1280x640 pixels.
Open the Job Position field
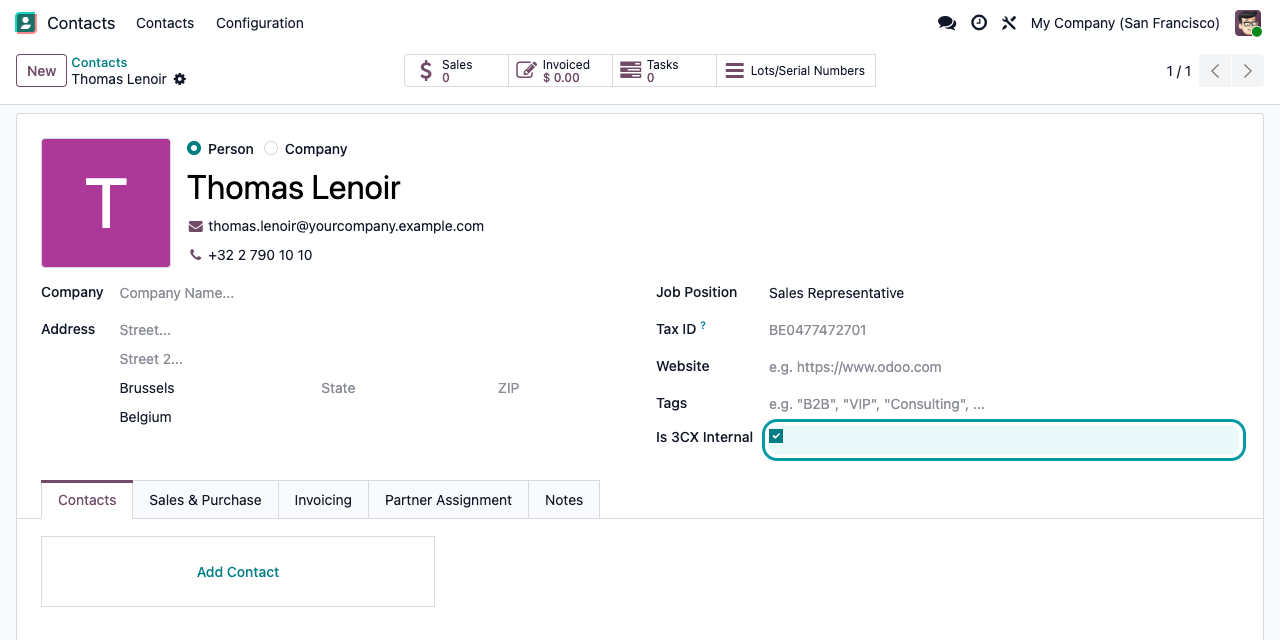pos(1004,293)
